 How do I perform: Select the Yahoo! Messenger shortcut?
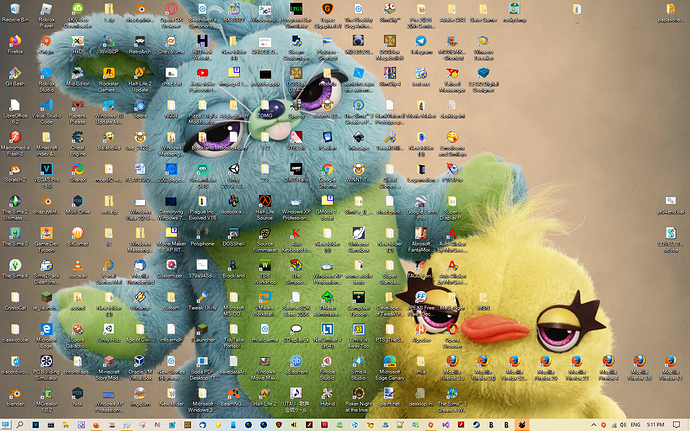(452, 80)
